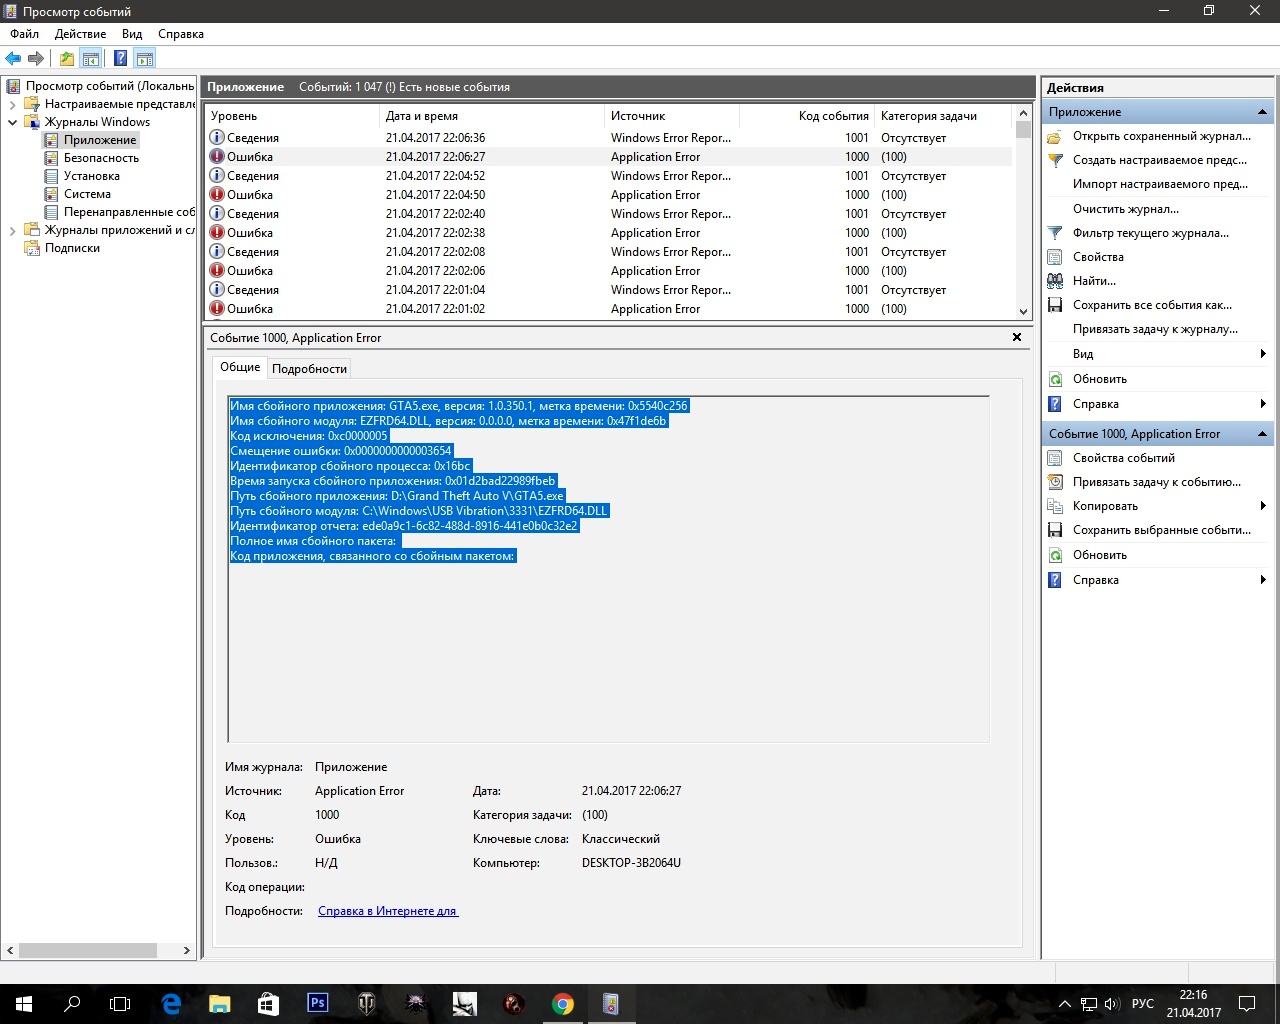Open the 'Найти...' search action

pyautogui.click(x=1094, y=281)
